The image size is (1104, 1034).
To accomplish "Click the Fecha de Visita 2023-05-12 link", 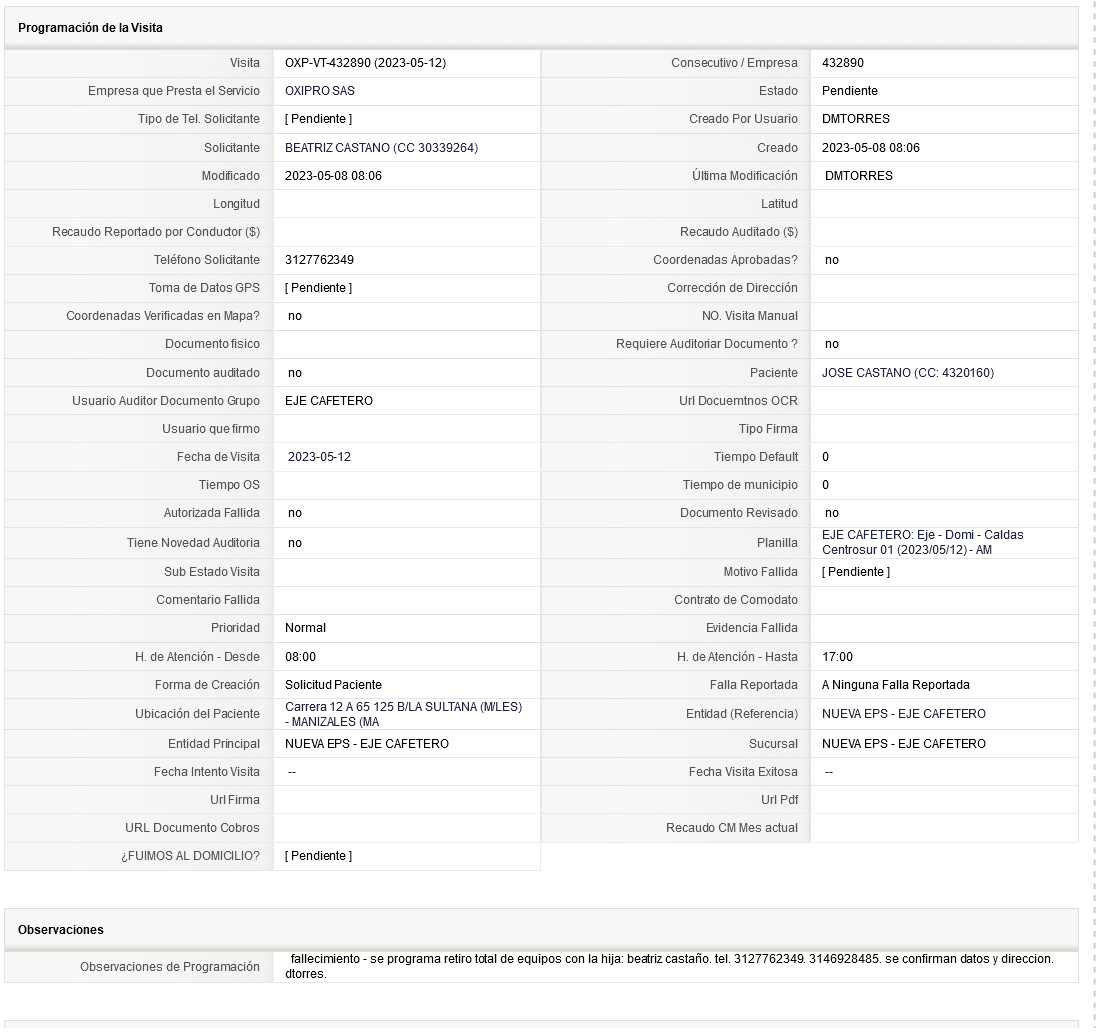I will point(319,457).
